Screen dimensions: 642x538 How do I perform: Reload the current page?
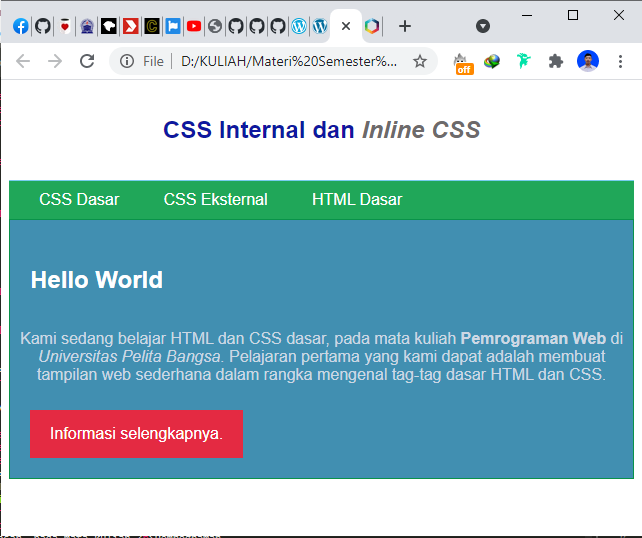click(x=87, y=61)
